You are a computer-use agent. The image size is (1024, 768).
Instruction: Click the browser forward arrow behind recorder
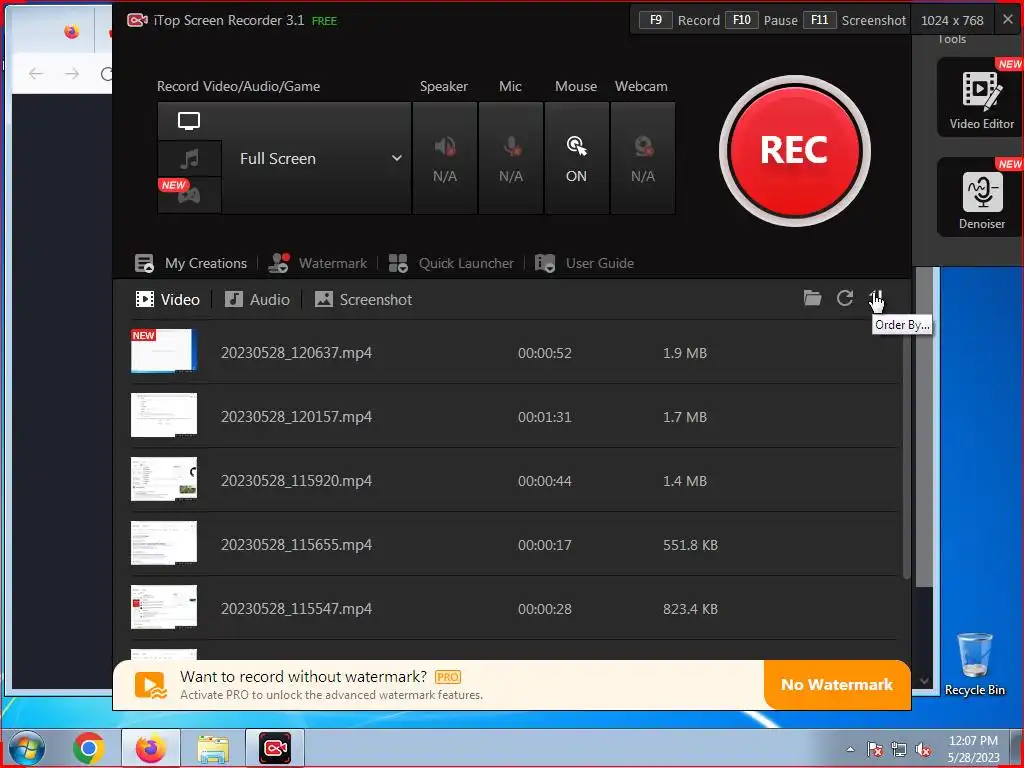point(72,74)
